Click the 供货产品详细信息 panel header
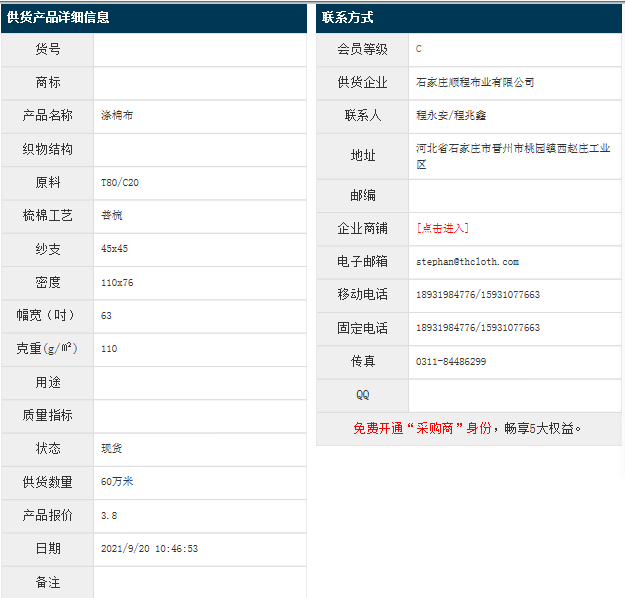The image size is (625, 598). (x=58, y=17)
